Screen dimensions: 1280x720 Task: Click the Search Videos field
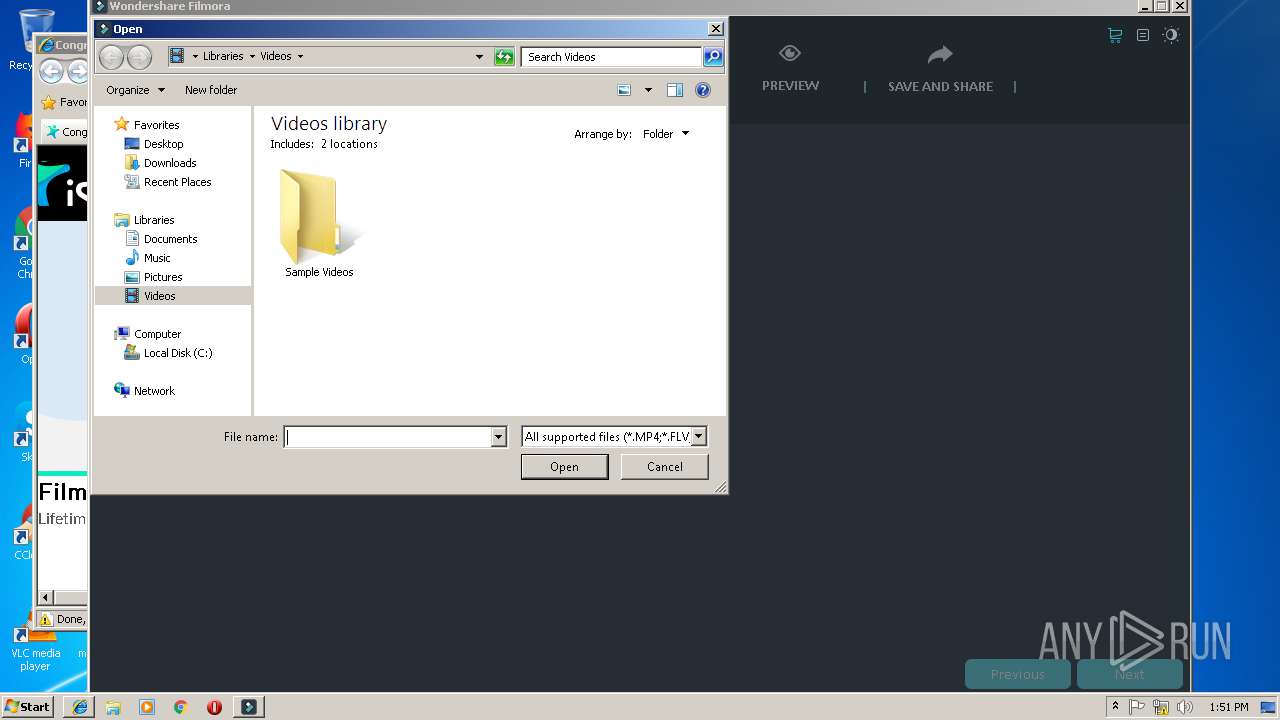tap(611, 57)
